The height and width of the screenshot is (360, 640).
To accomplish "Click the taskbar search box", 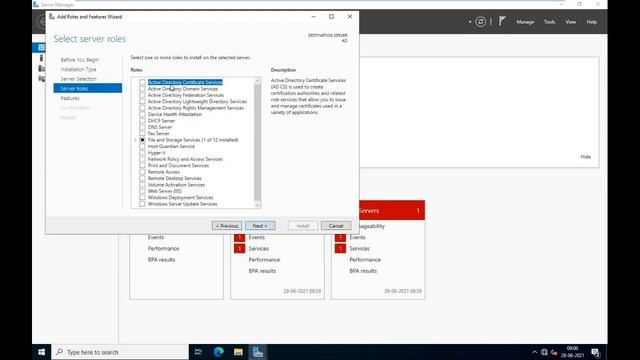I will [x=120, y=352].
